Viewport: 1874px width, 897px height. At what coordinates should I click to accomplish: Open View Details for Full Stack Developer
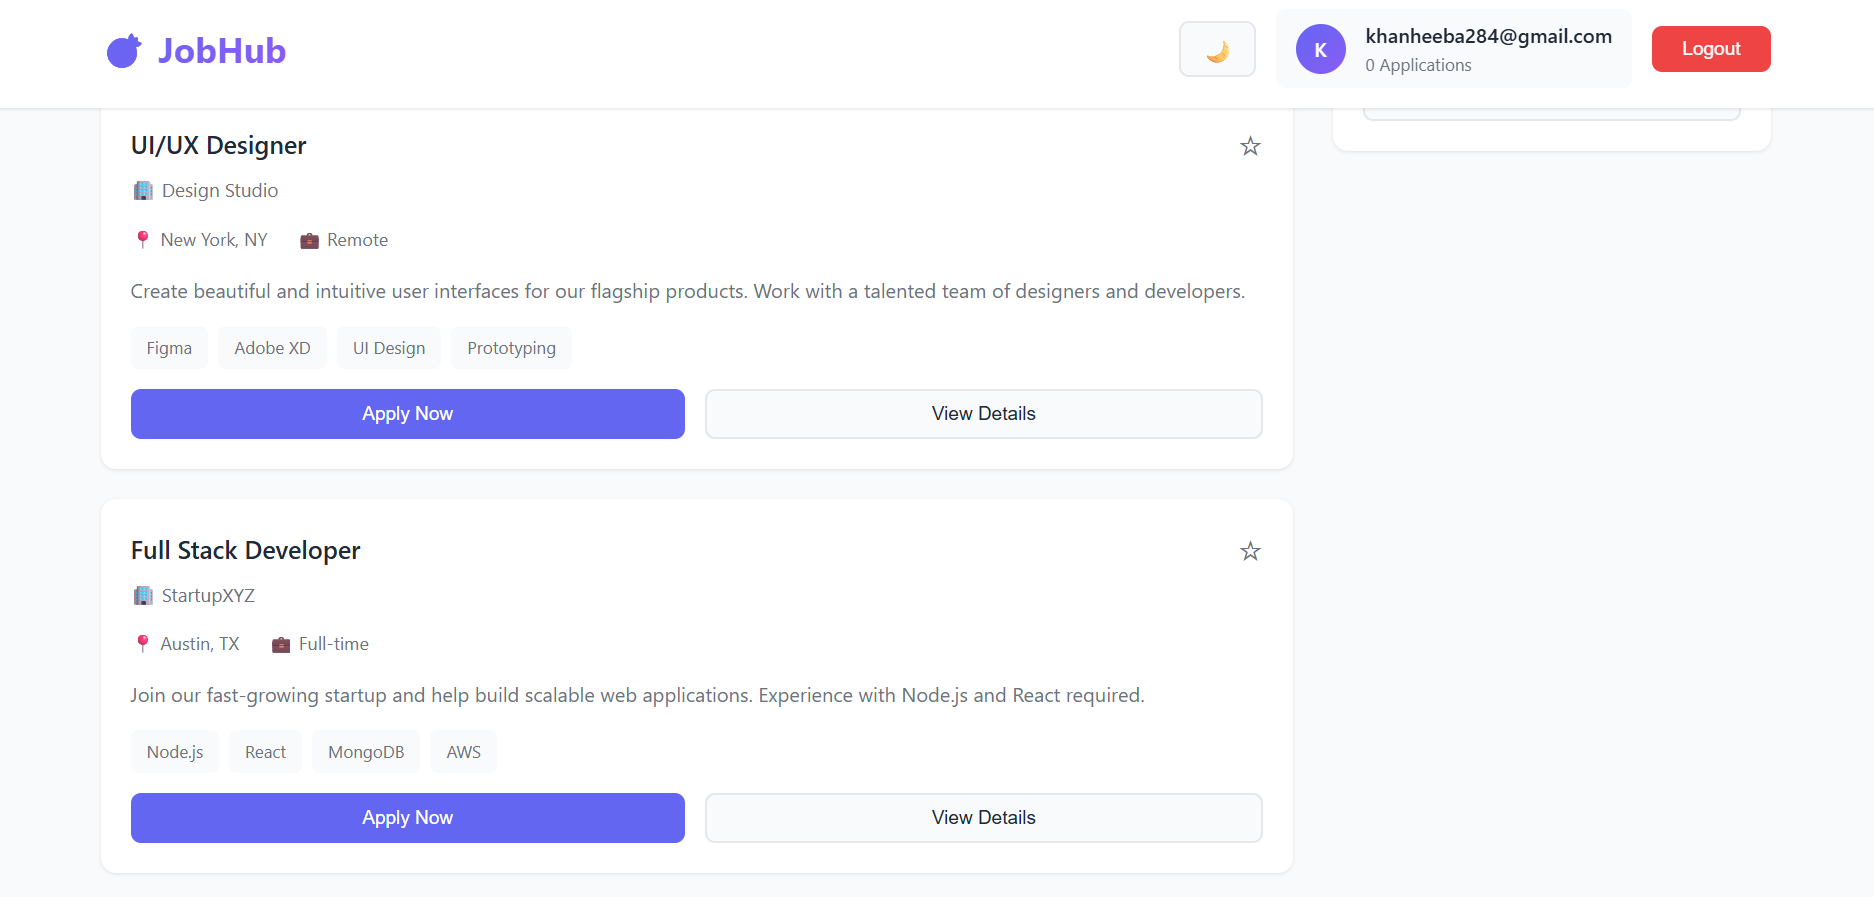[983, 818]
